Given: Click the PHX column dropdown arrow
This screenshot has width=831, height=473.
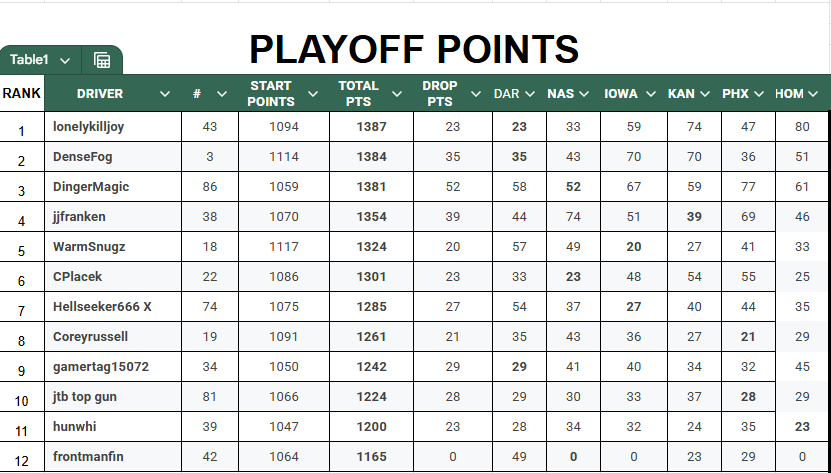Looking at the screenshot, I should (x=758, y=94).
